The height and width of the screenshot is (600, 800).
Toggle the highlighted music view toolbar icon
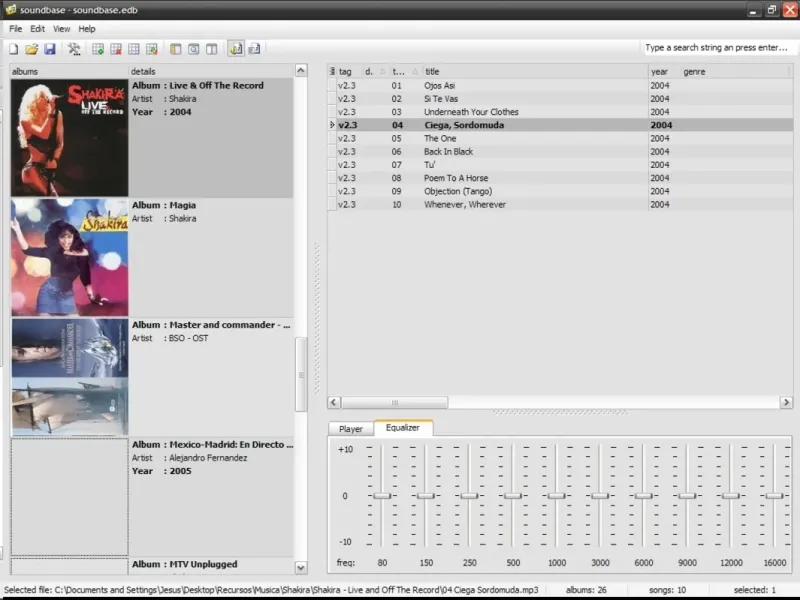(x=236, y=49)
